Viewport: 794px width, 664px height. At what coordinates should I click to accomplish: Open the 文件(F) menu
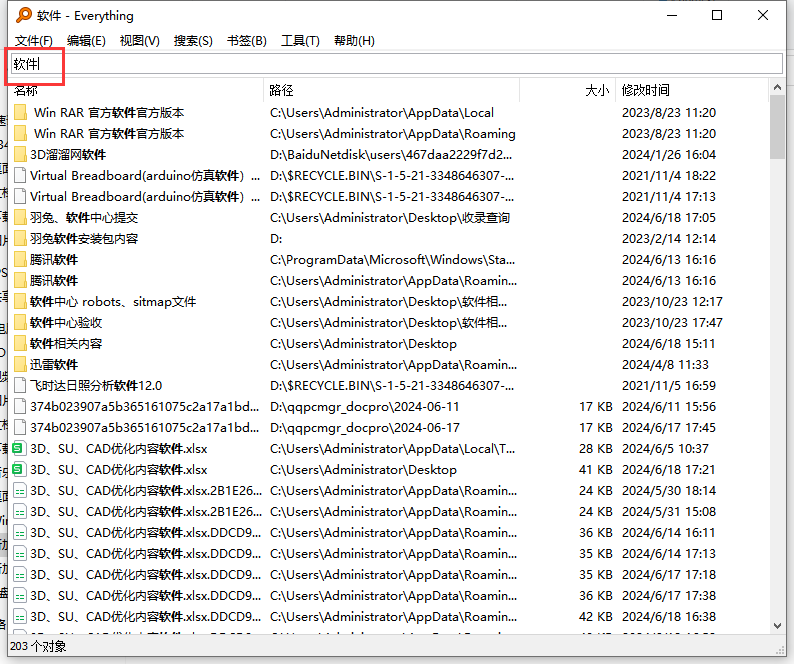click(33, 41)
